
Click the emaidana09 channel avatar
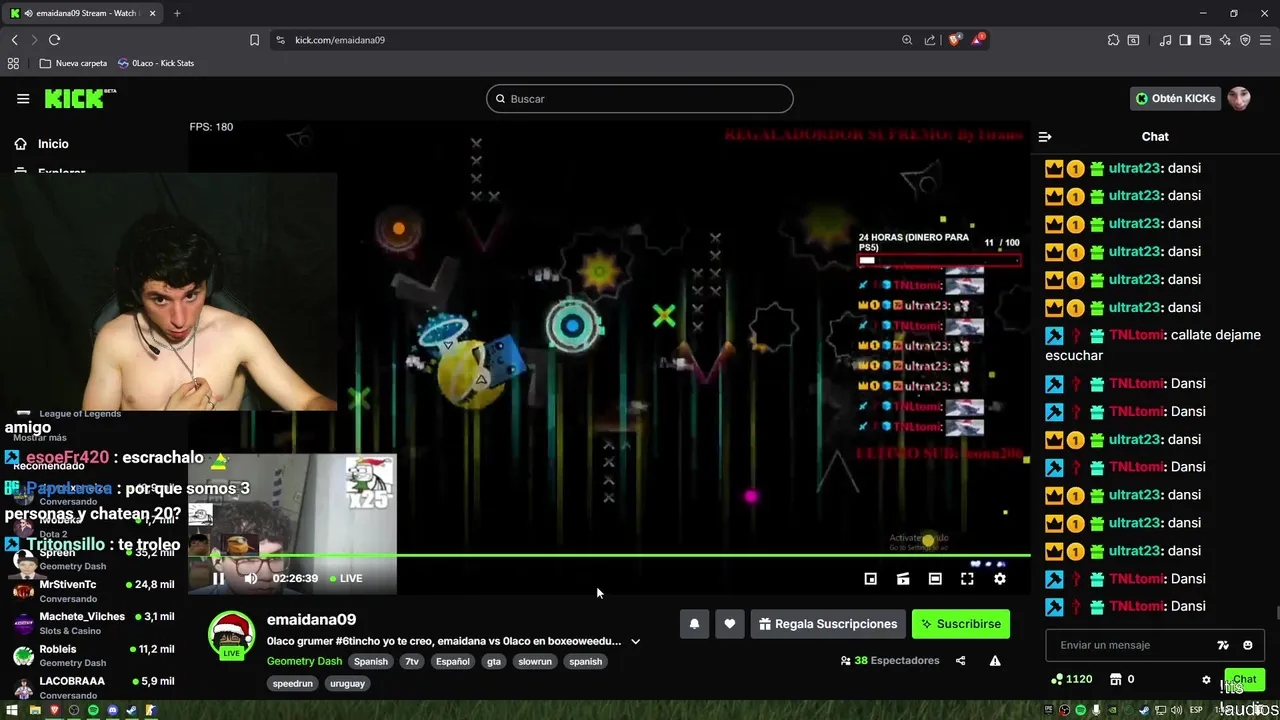pos(231,635)
